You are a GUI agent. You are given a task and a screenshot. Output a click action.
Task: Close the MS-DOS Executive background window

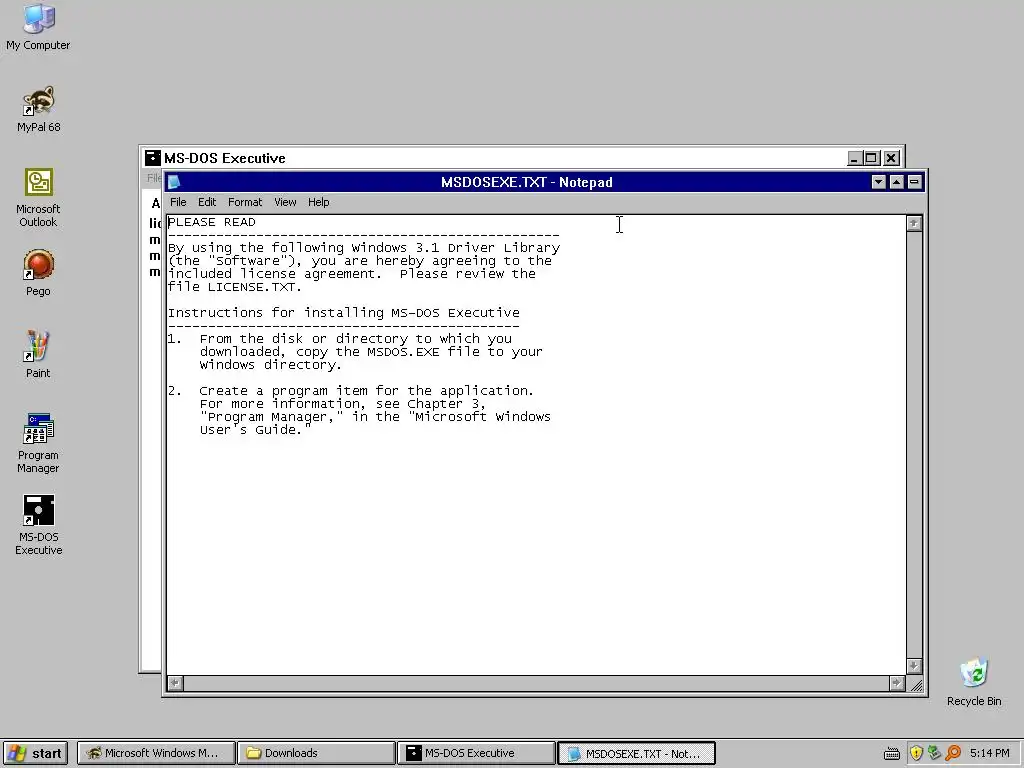click(x=891, y=158)
